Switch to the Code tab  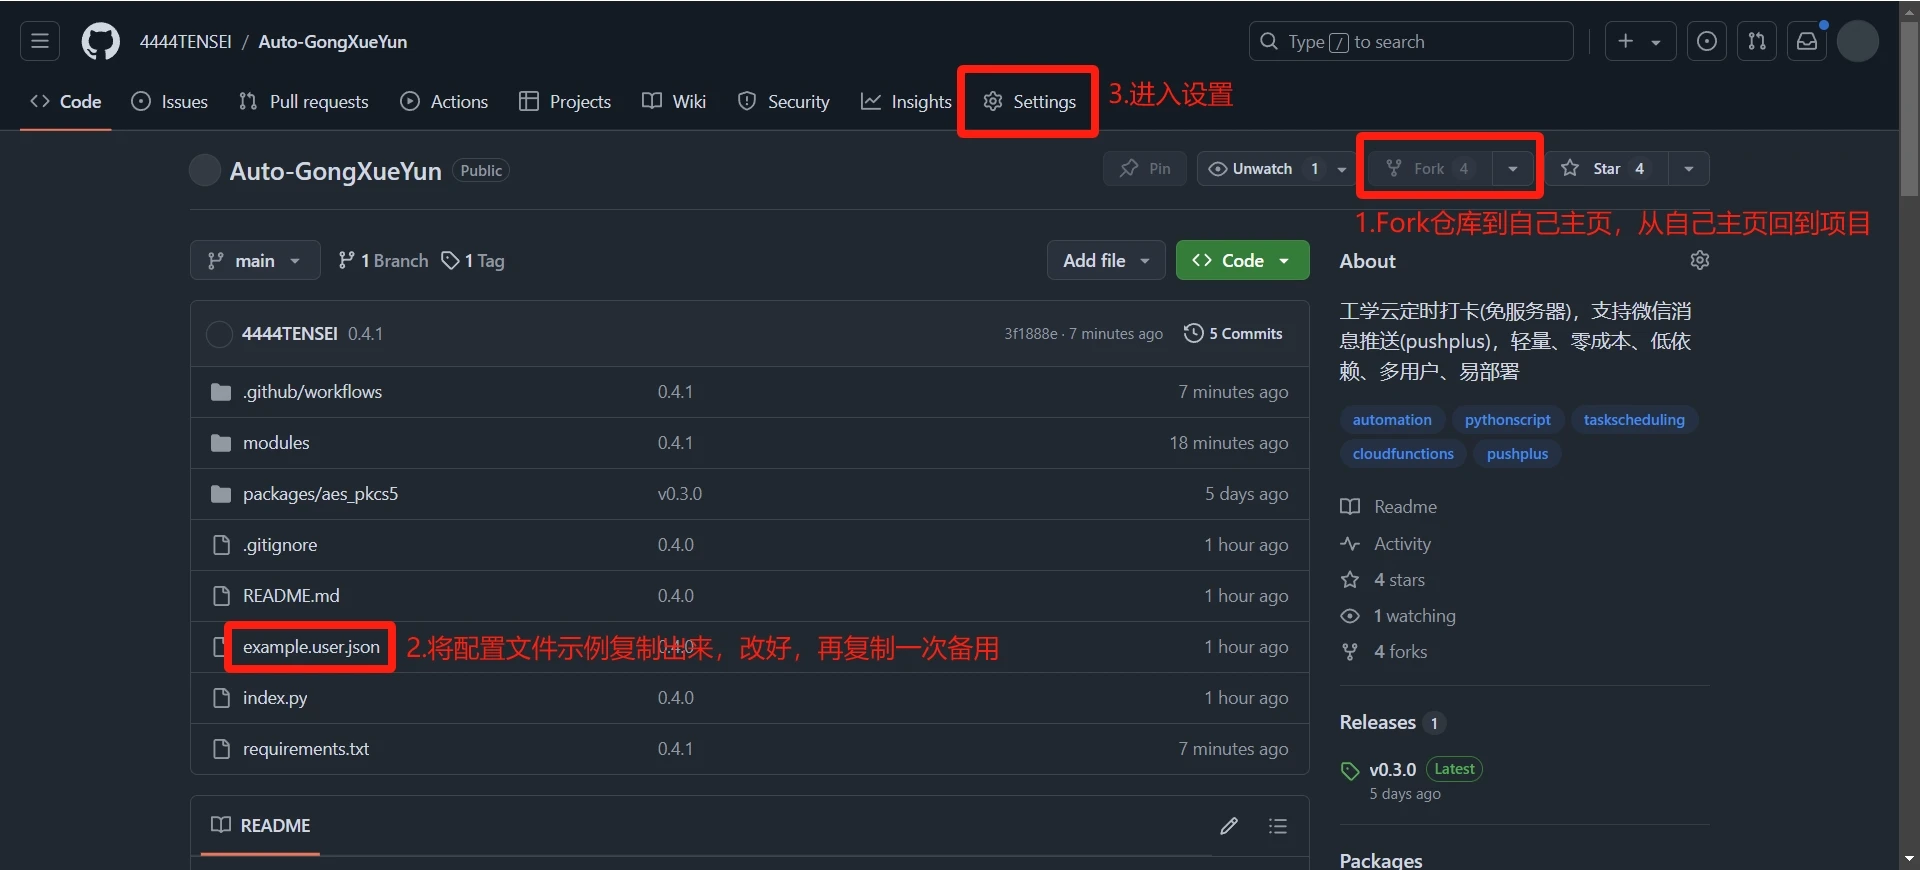point(66,102)
